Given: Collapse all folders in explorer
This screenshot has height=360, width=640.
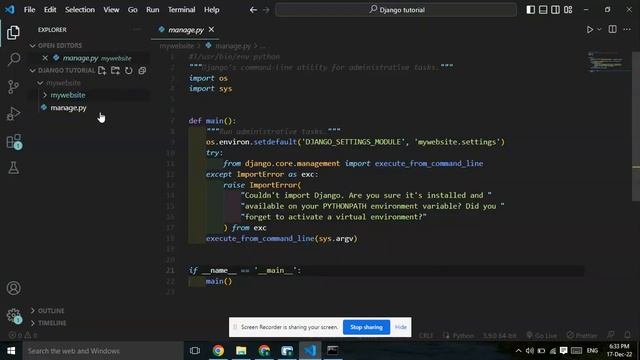Looking at the screenshot, I should click(x=142, y=71).
